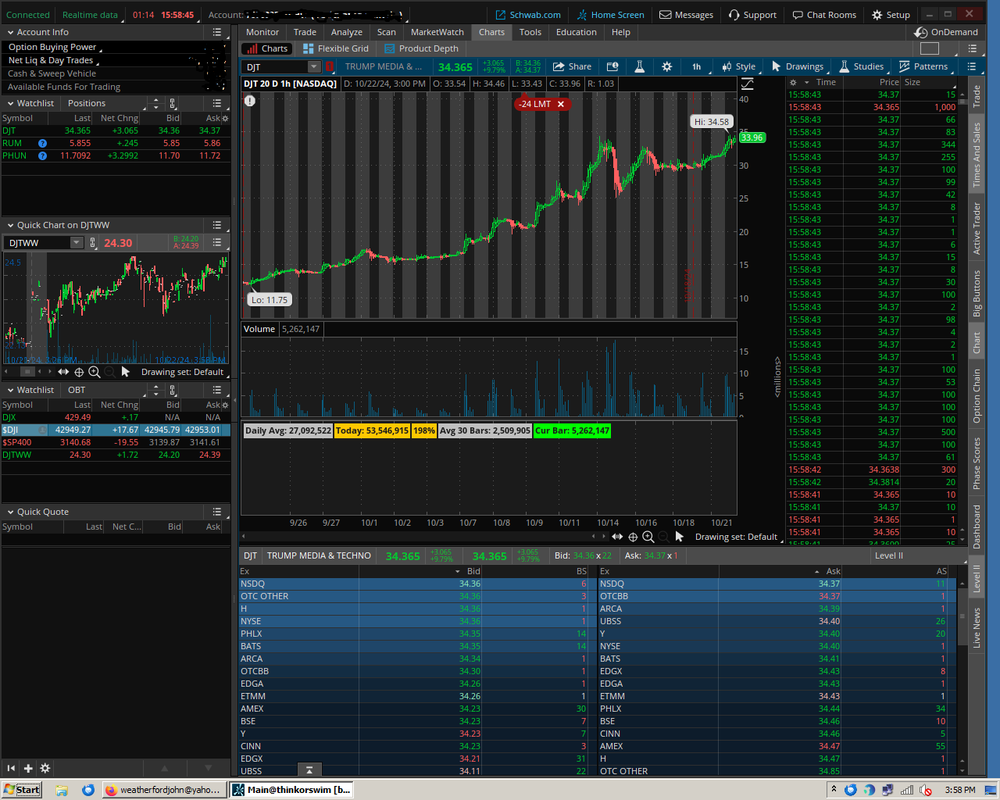Viewport: 1000px width, 800px height.
Task: Click the system tray volume icon
Action: 926,790
